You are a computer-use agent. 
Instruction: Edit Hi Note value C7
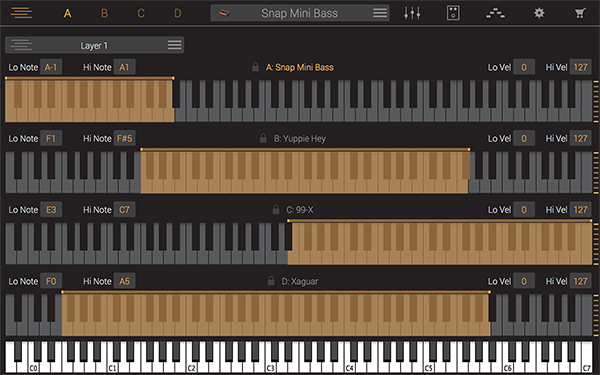[124, 210]
